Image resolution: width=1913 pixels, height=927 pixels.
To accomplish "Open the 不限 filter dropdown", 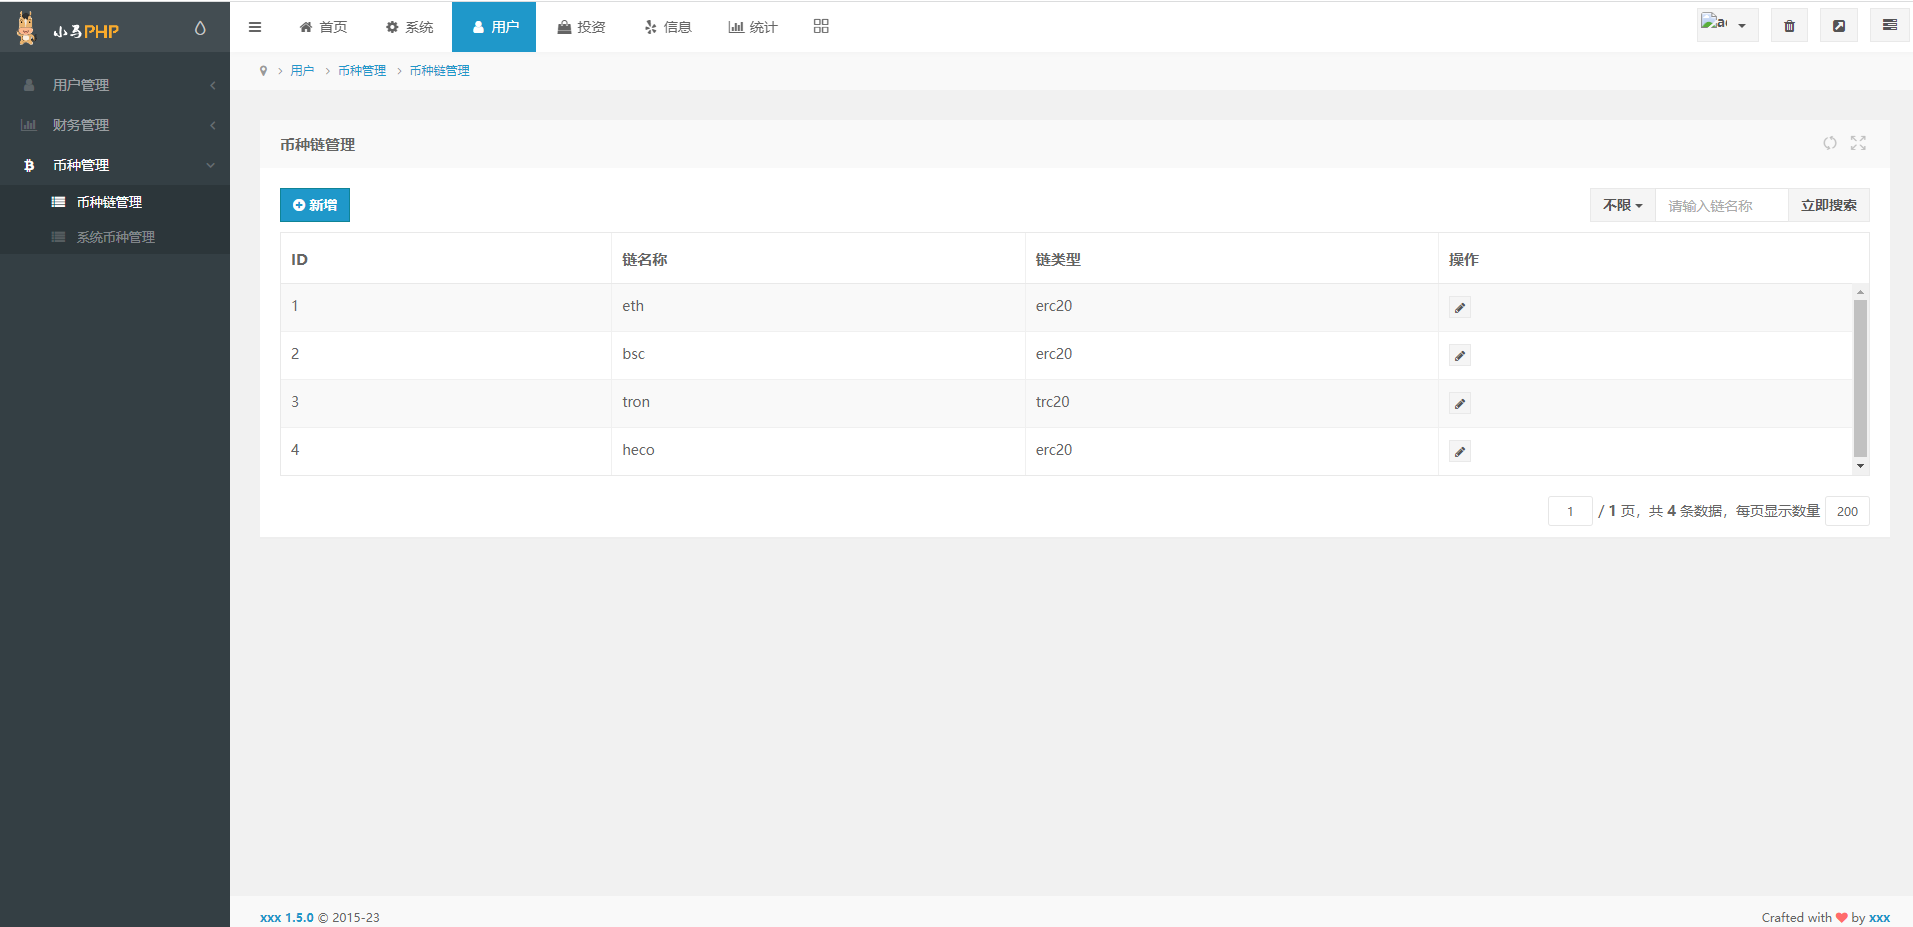I will [x=1622, y=205].
